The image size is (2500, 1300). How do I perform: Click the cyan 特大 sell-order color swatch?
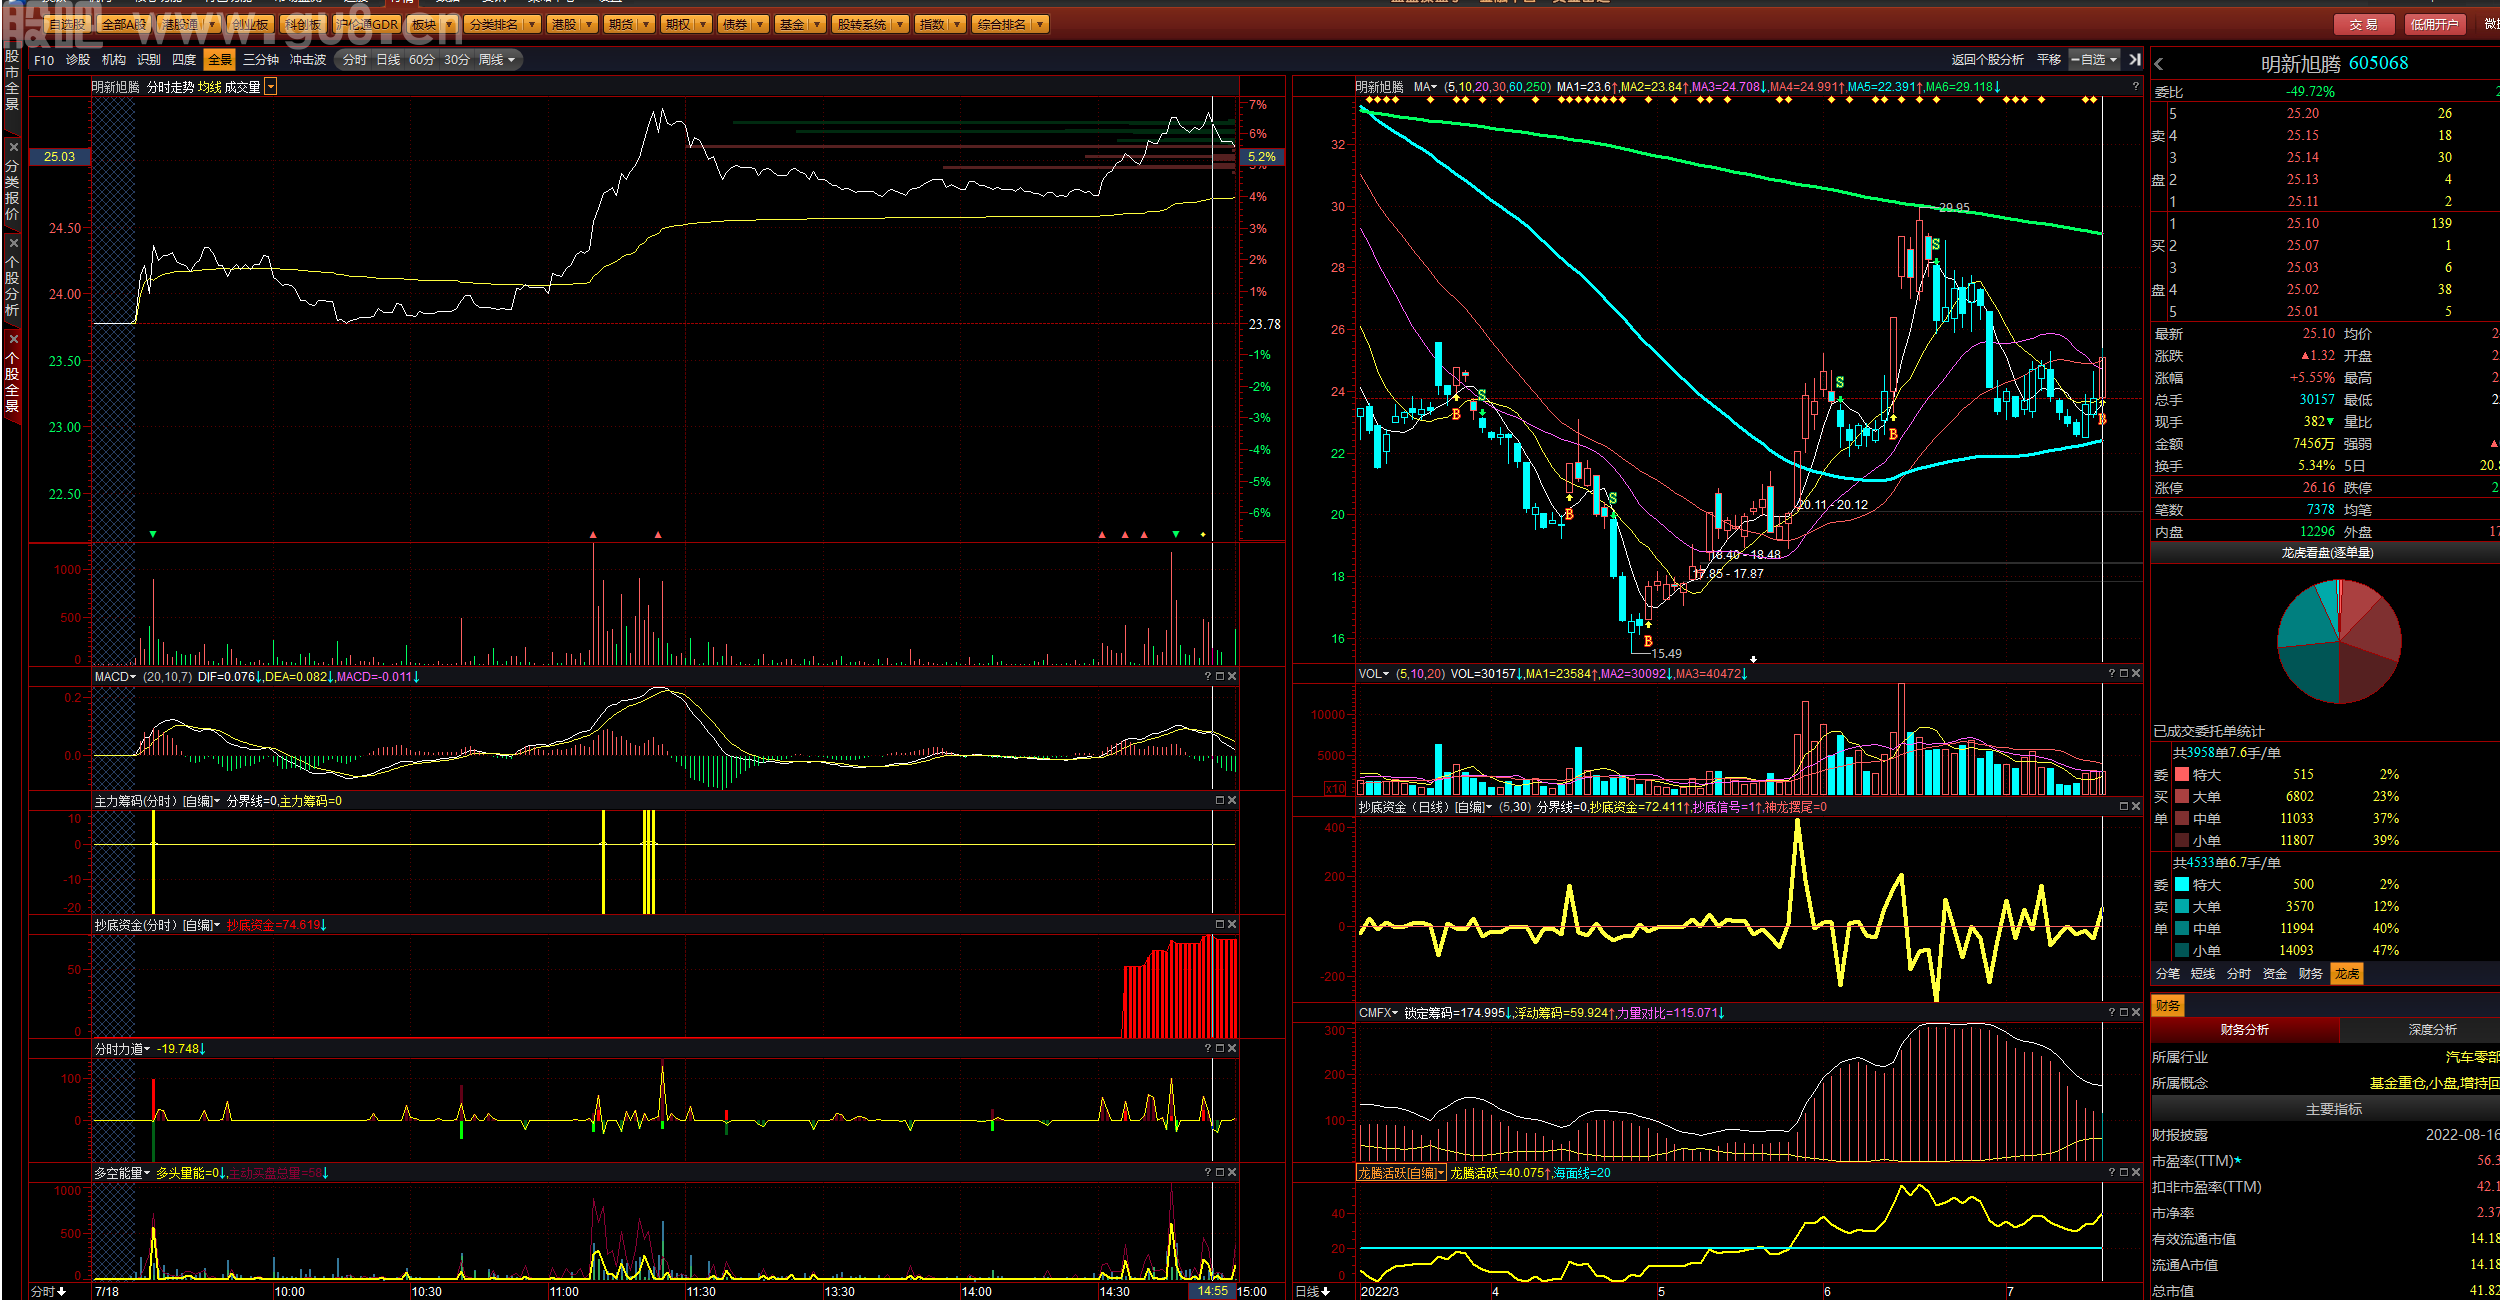(x=2182, y=885)
